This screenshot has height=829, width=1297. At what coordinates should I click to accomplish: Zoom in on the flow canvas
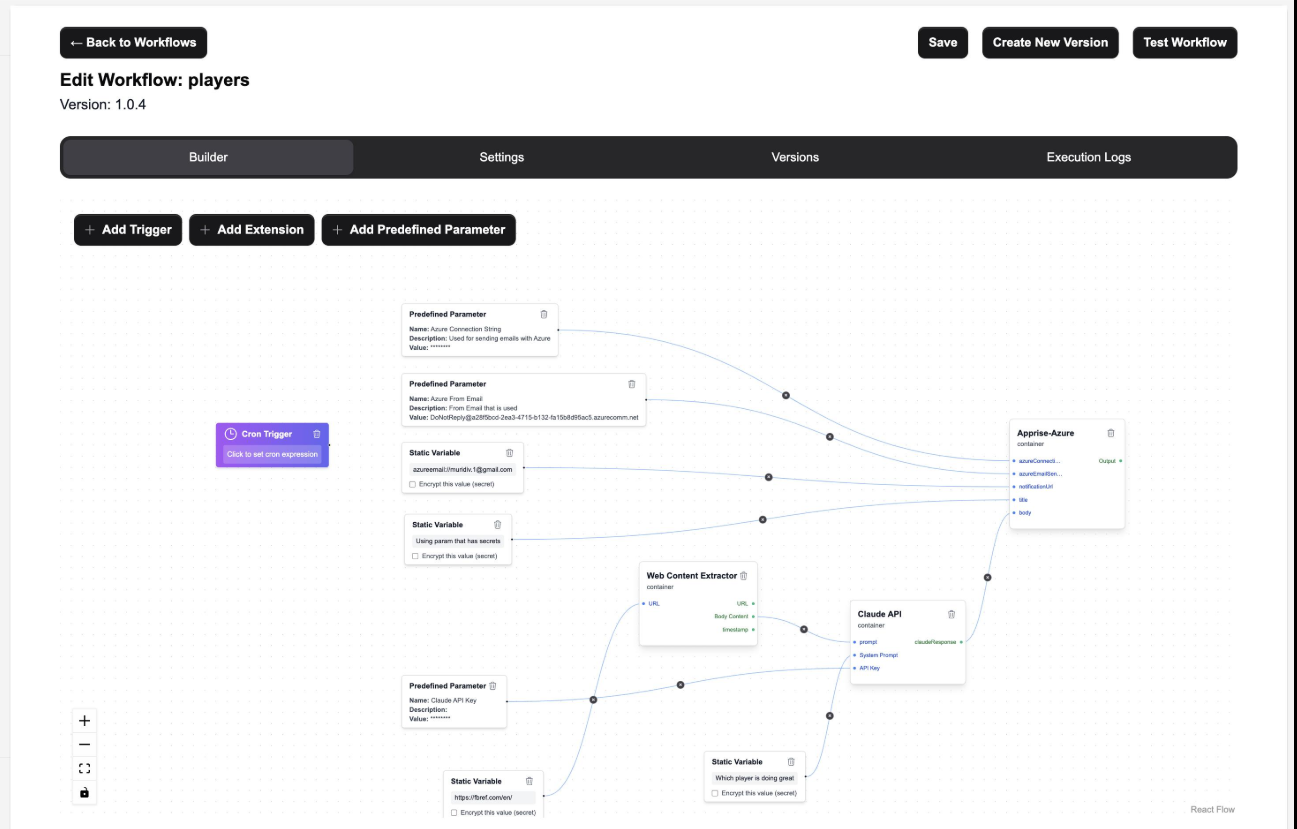84,720
